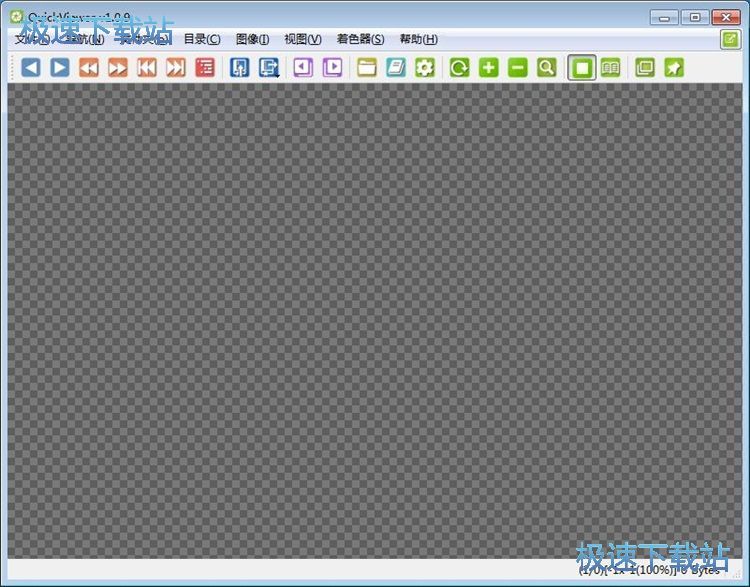Toggle the double page spread view
This screenshot has width=750, height=587.
point(610,67)
